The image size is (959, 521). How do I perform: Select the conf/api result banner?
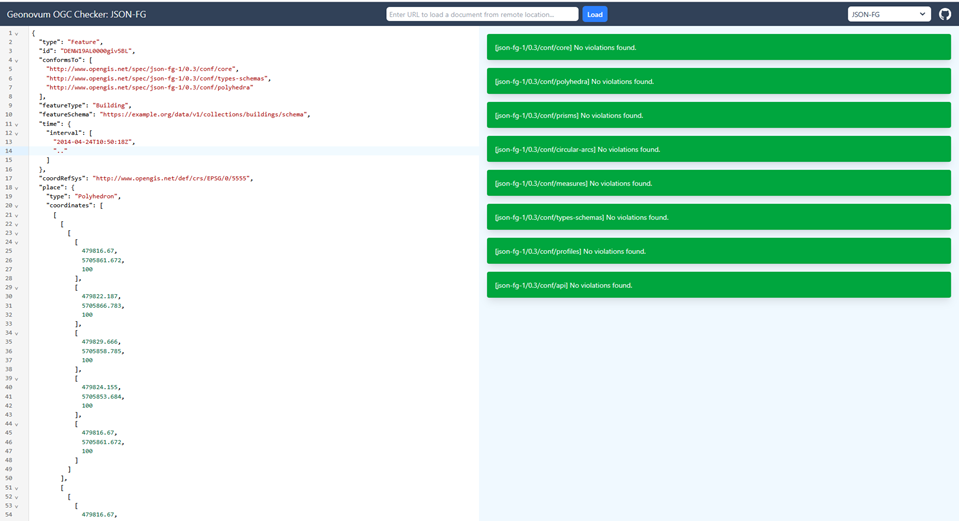pyautogui.click(x=718, y=285)
